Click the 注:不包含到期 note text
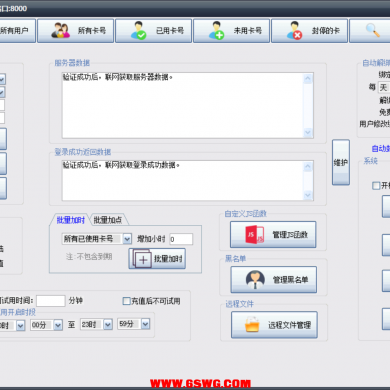 (89, 257)
